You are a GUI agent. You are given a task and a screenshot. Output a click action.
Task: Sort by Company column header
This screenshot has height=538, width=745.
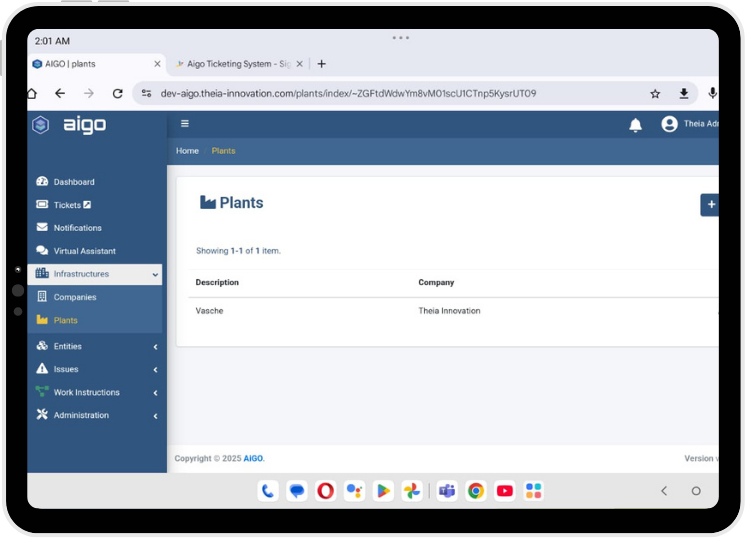tap(436, 282)
